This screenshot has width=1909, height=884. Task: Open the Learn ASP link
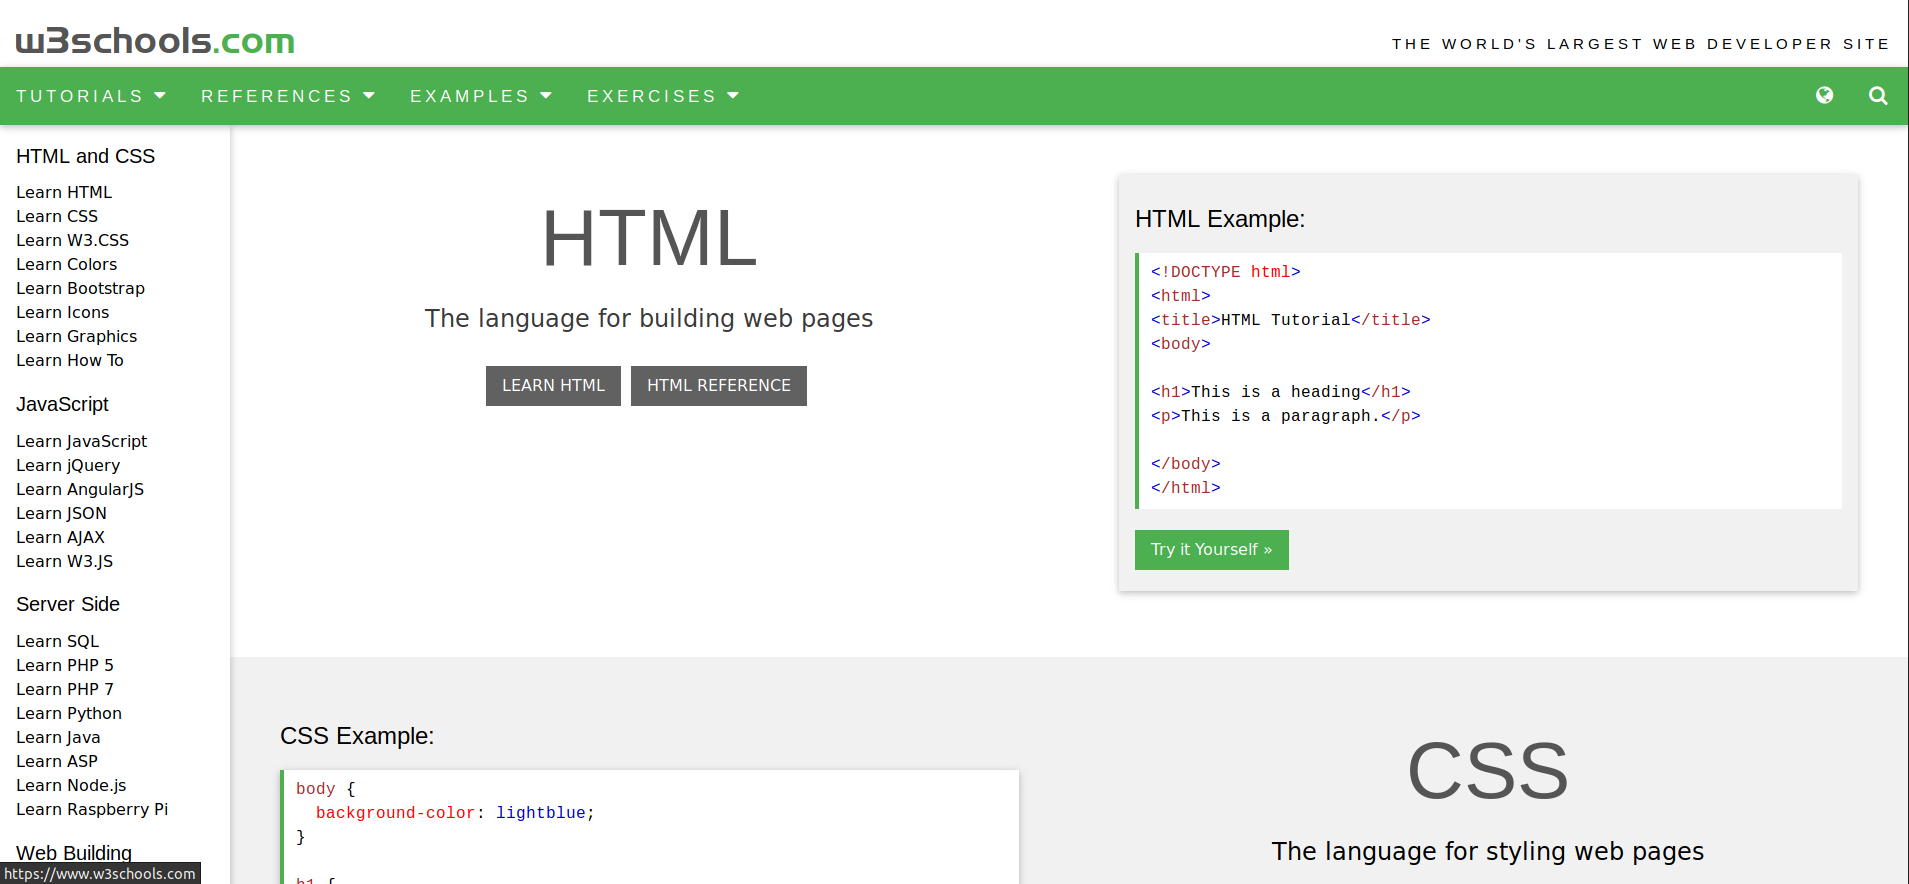pyautogui.click(x=57, y=761)
